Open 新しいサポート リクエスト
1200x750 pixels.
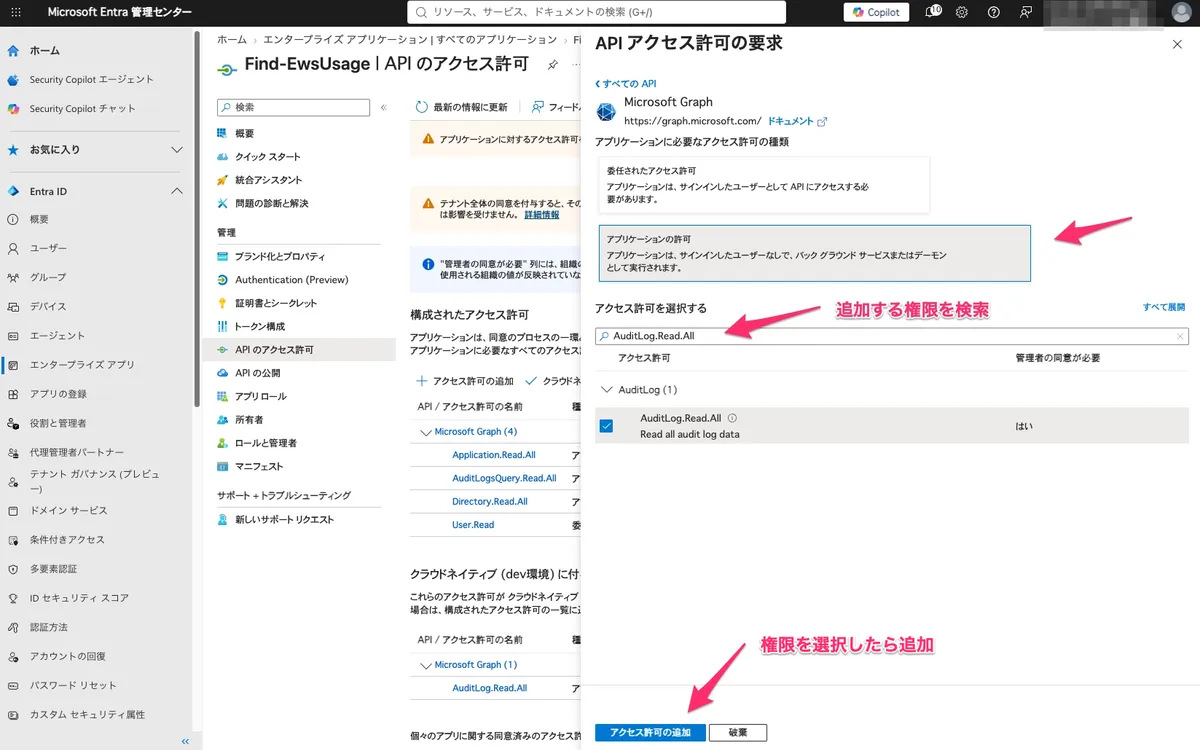click(x=284, y=519)
